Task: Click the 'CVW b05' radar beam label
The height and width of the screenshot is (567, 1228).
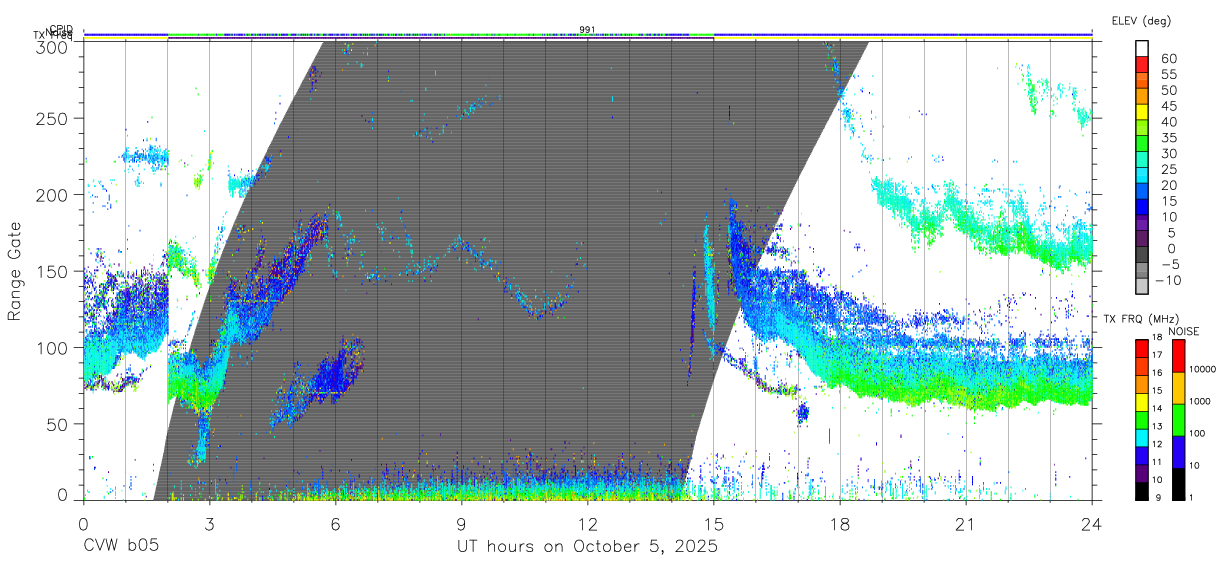Action: [x=121, y=547]
